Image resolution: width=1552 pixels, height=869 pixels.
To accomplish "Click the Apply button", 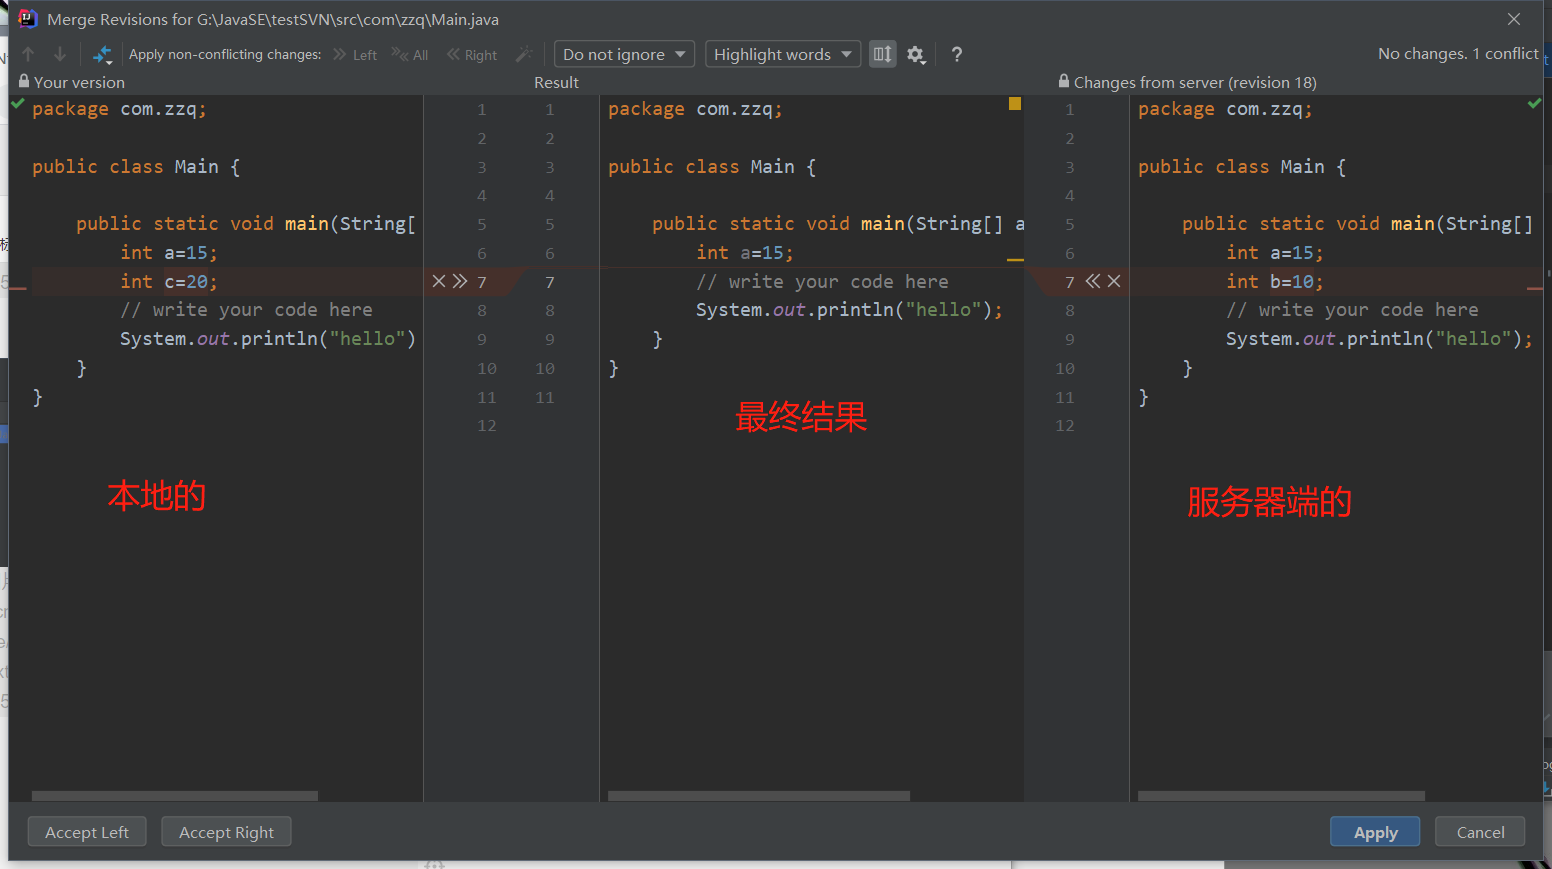I will 1375,832.
